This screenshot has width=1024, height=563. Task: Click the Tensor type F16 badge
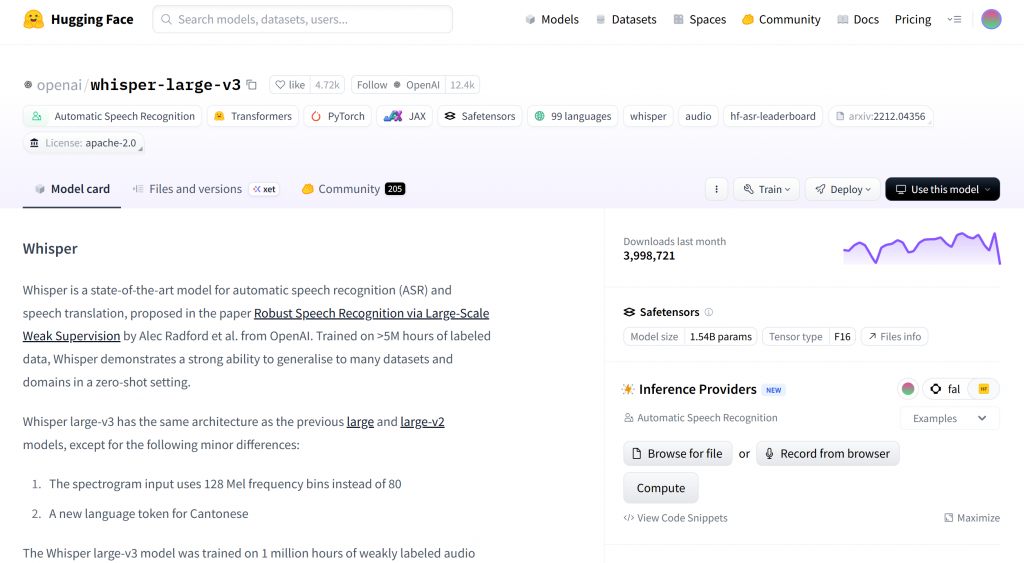coord(808,336)
